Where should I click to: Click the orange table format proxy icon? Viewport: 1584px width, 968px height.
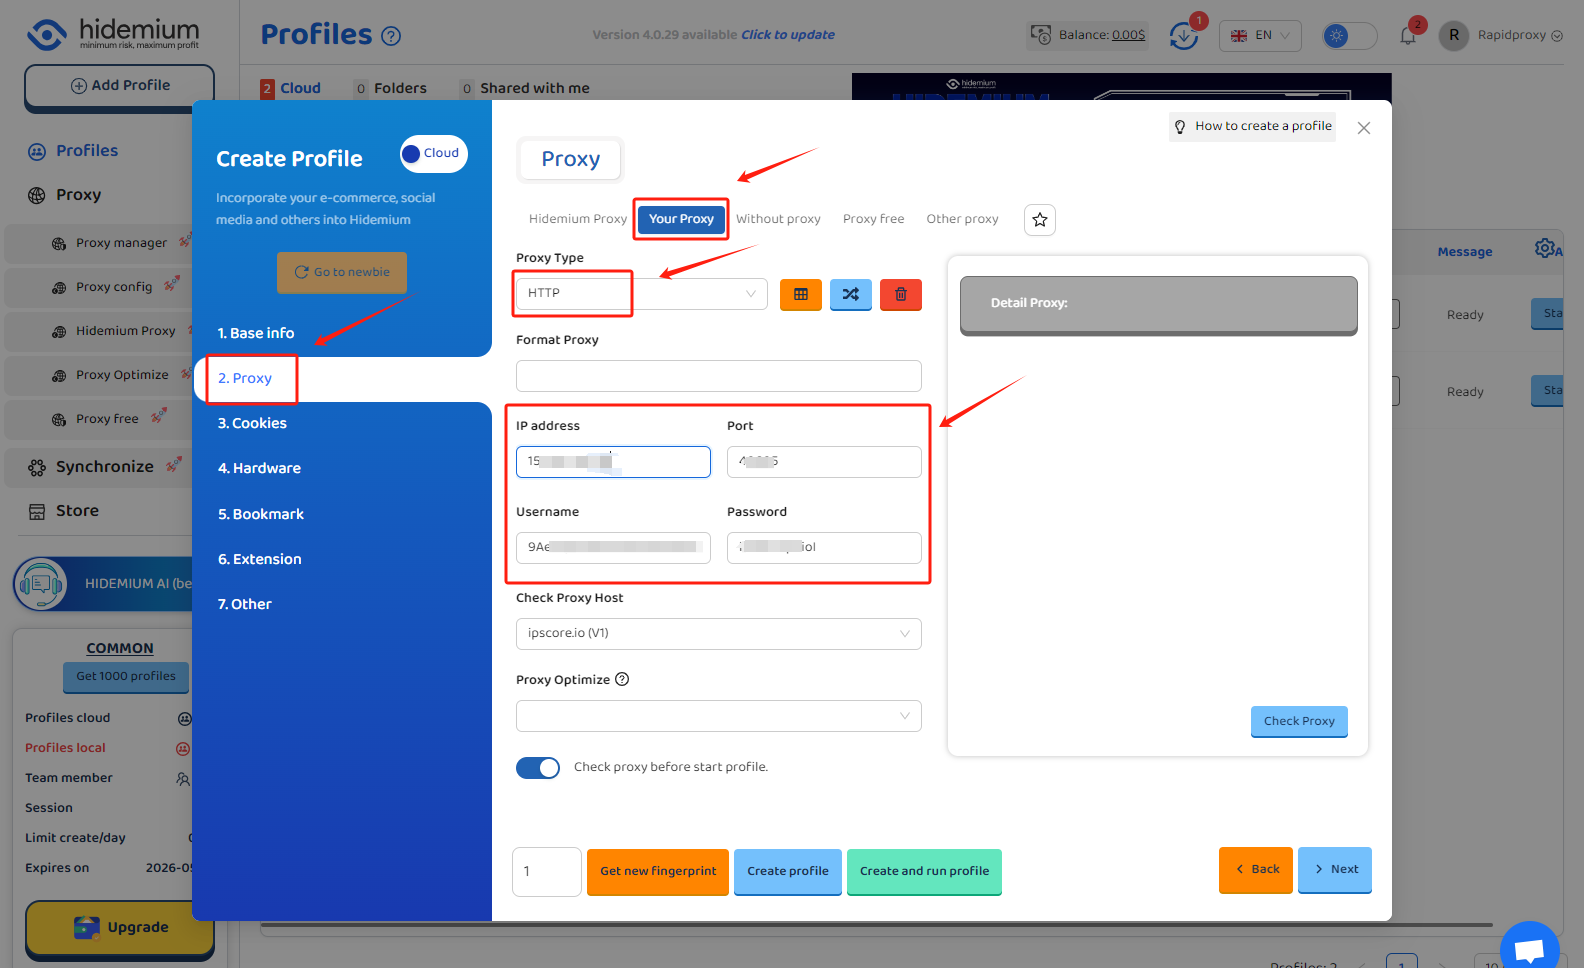801,294
